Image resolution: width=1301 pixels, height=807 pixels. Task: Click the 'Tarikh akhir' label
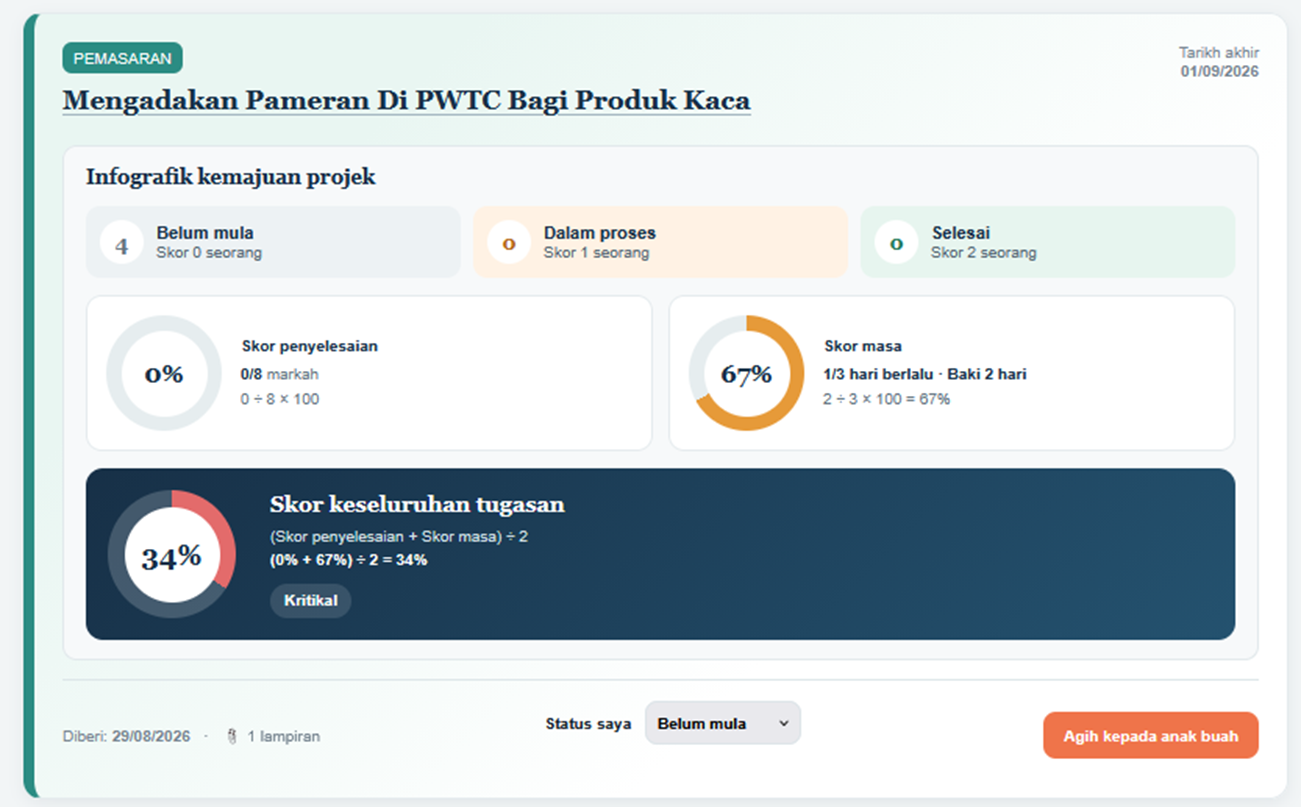click(1219, 53)
